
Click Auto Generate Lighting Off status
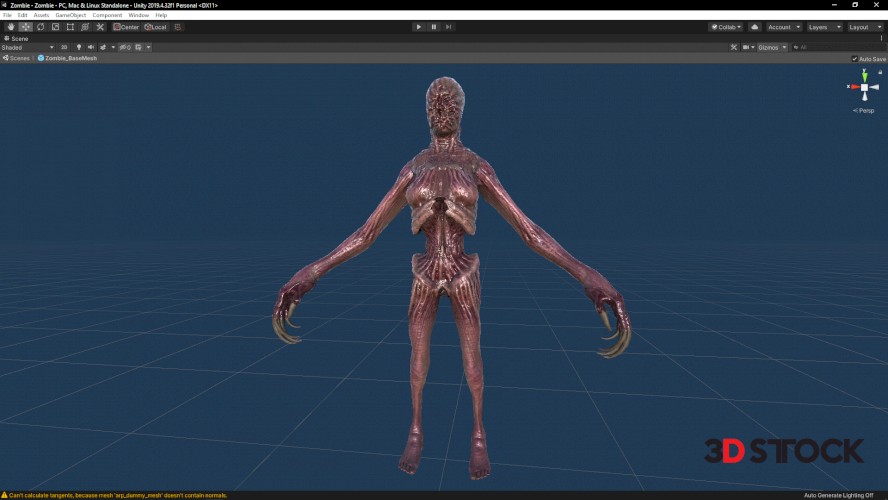click(x=838, y=495)
